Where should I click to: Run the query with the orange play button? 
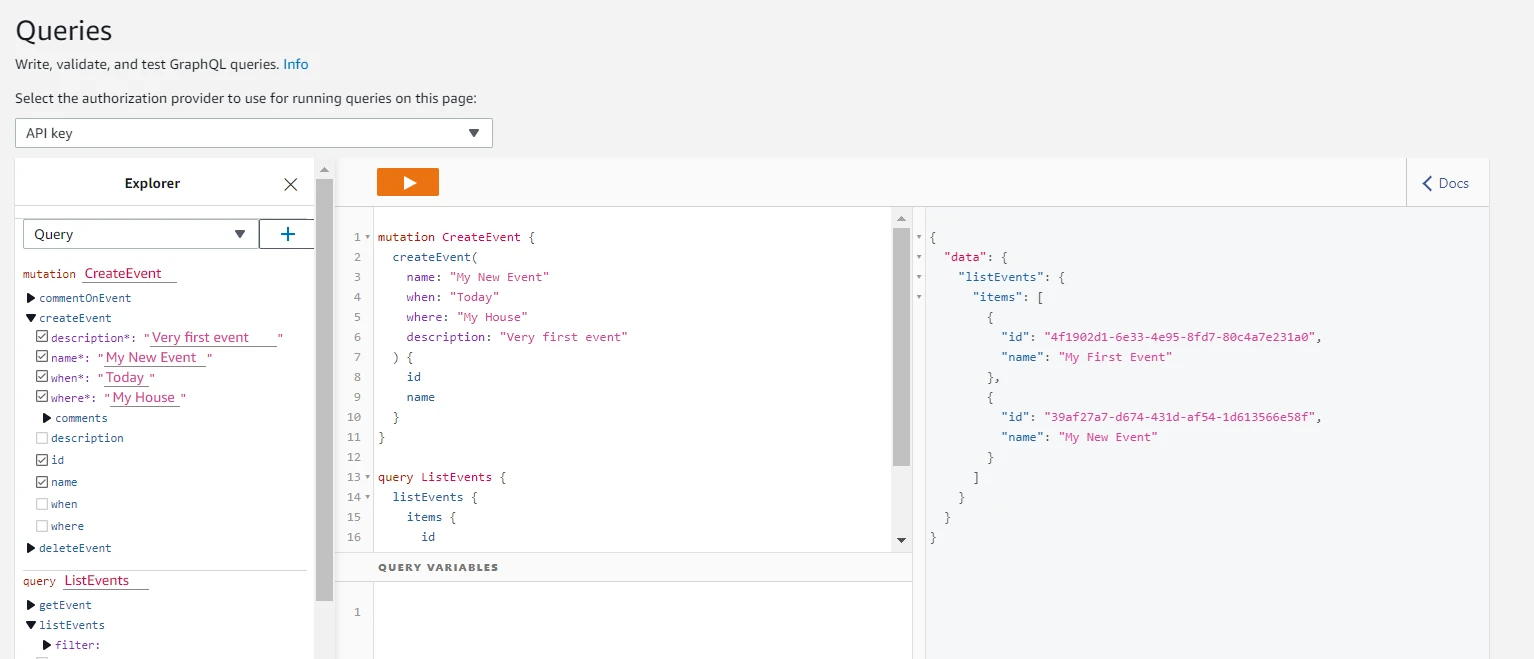pyautogui.click(x=407, y=182)
